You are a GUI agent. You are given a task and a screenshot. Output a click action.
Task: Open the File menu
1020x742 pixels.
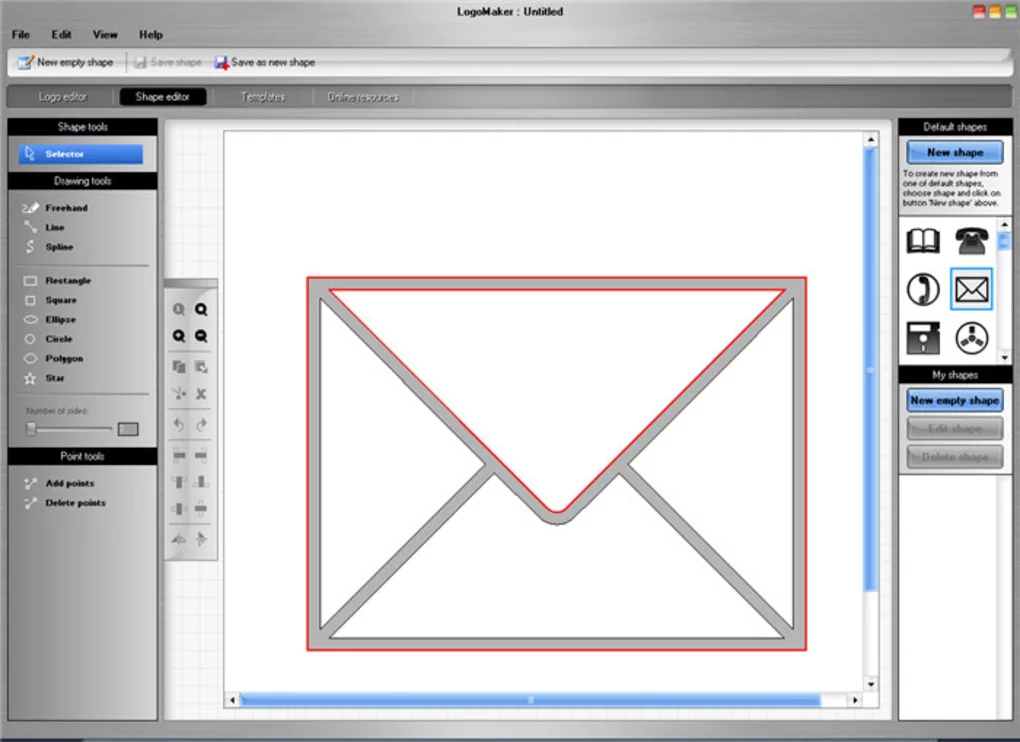(x=21, y=34)
